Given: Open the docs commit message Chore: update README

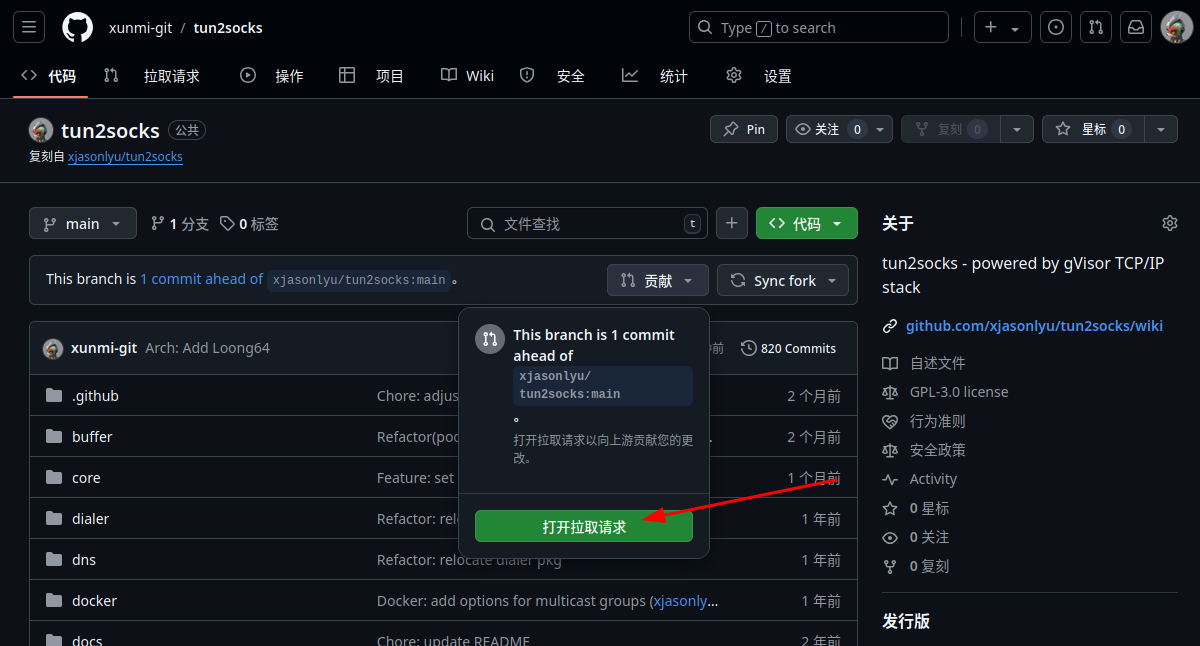Looking at the screenshot, I should coord(453,640).
